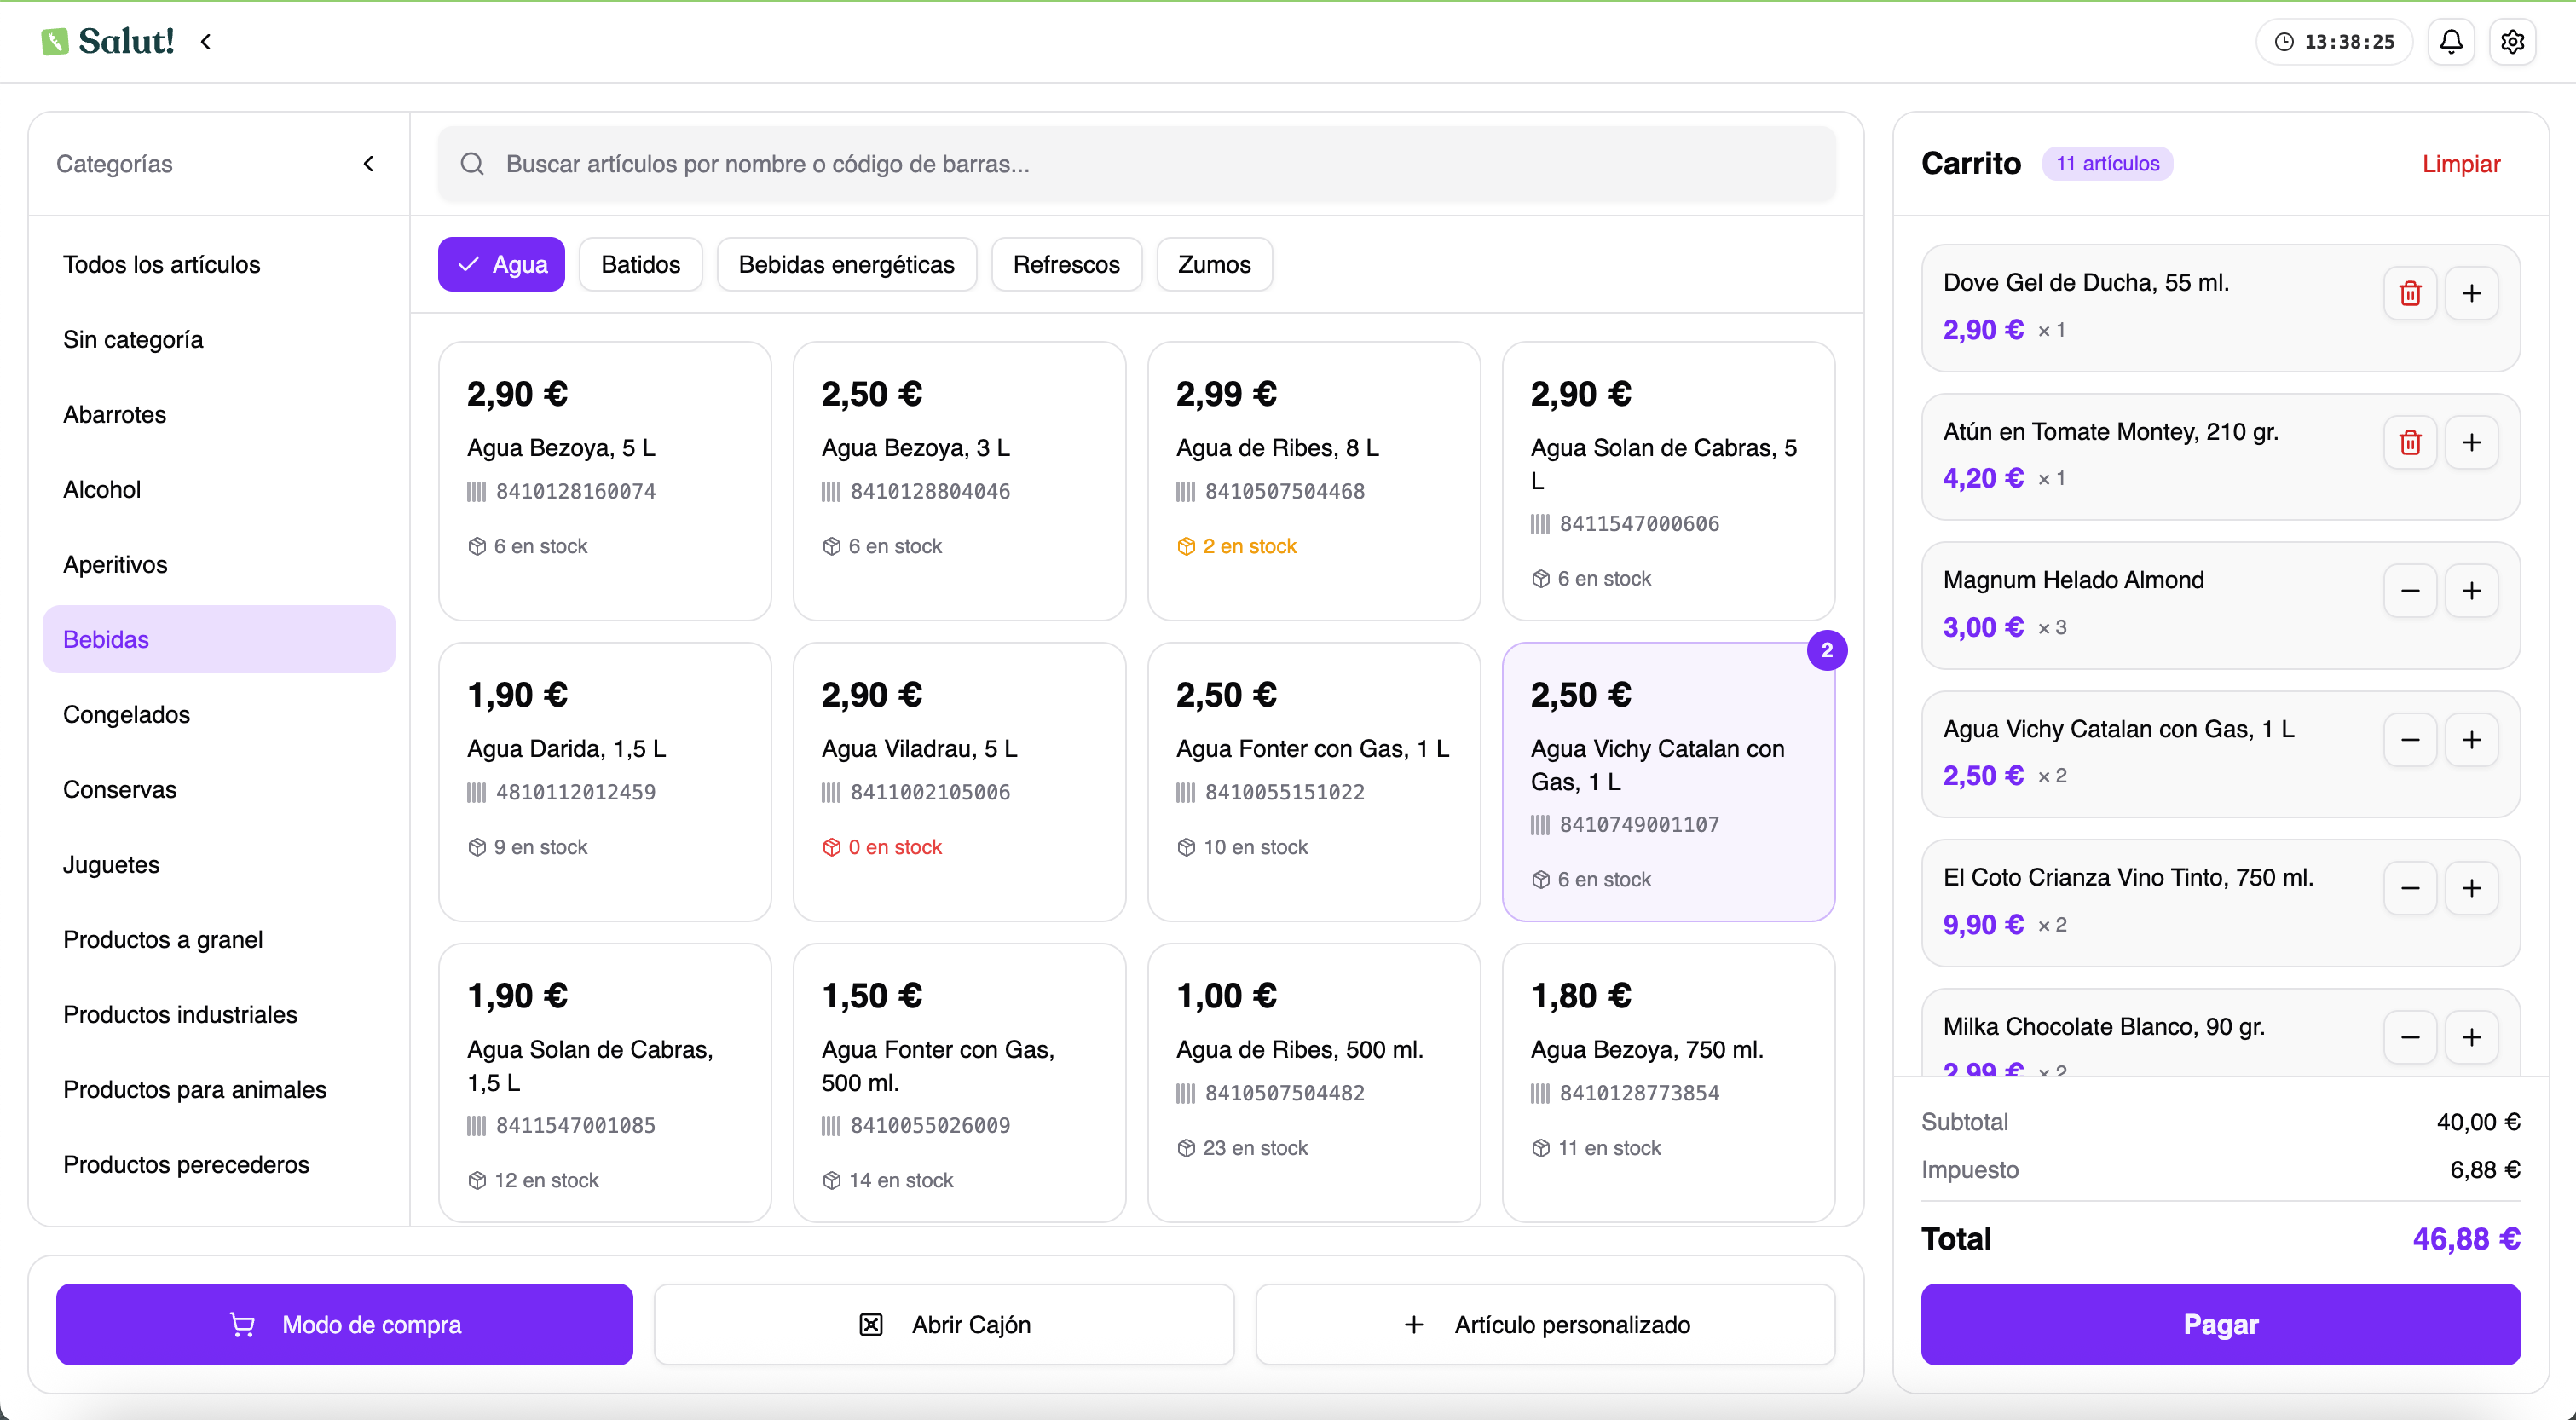Screen dimensions: 2576x1420
Task: Add Agua de Ribes, 8 L to cart
Action: click(1314, 481)
